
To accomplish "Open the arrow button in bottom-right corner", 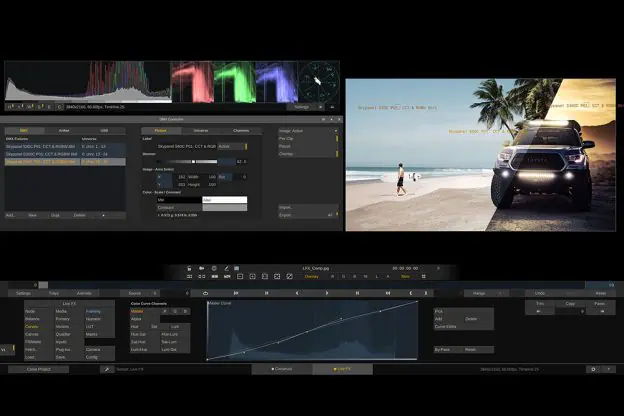I will [609, 369].
